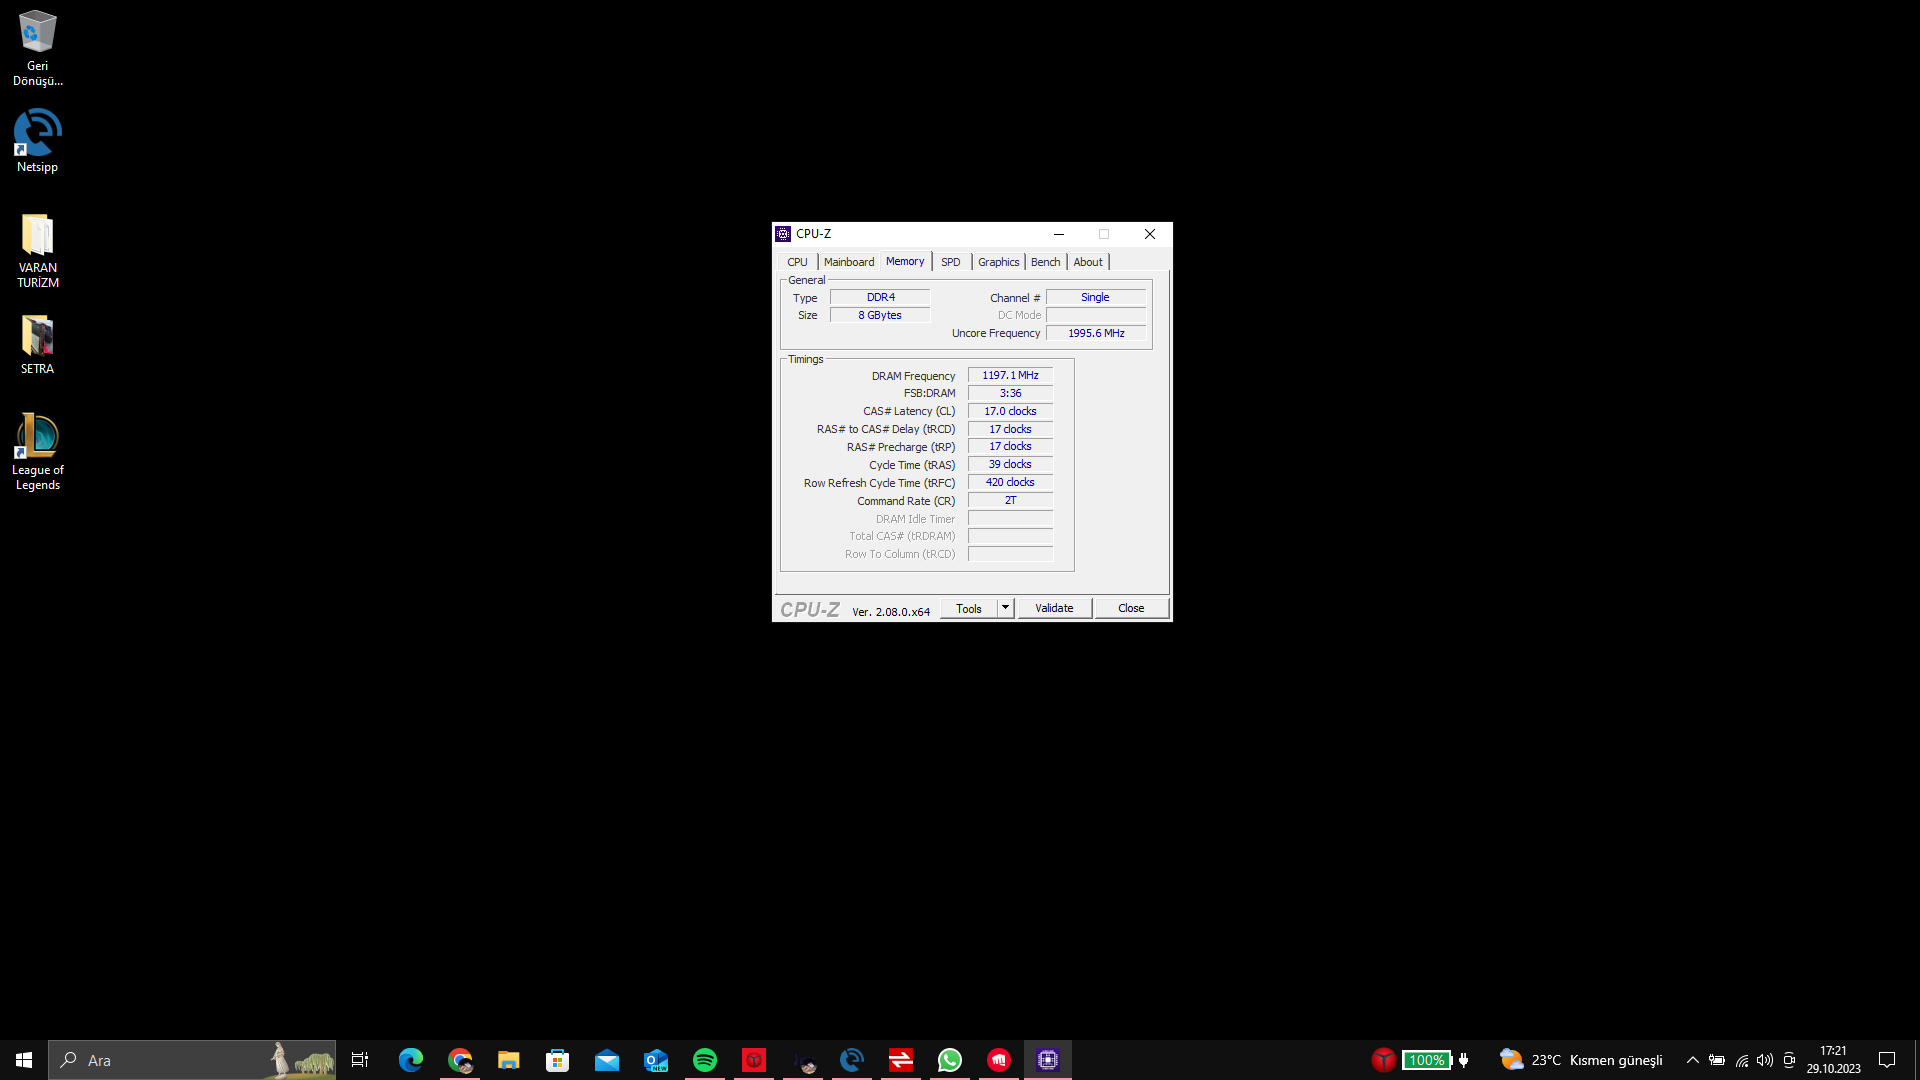Open File Explorer from the taskbar
The image size is (1920, 1080).
point(509,1060)
